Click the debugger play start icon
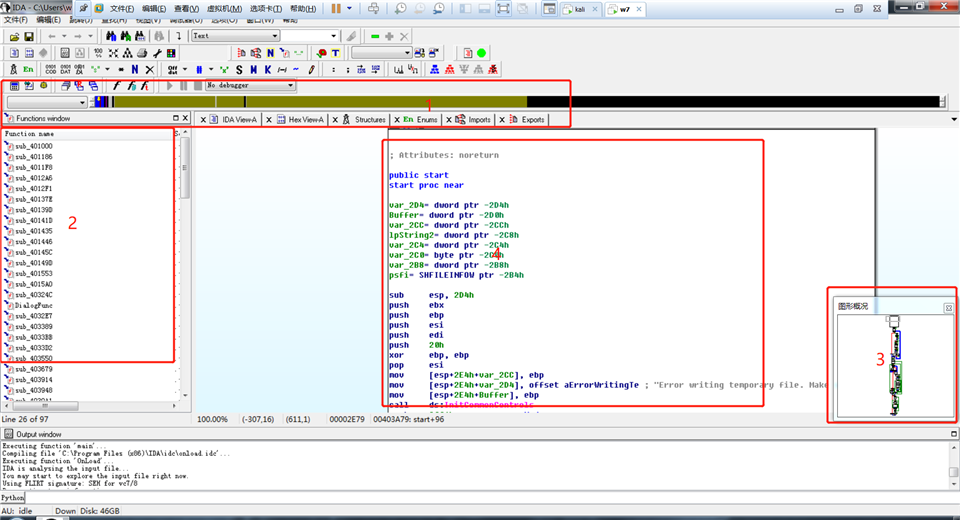 point(170,86)
